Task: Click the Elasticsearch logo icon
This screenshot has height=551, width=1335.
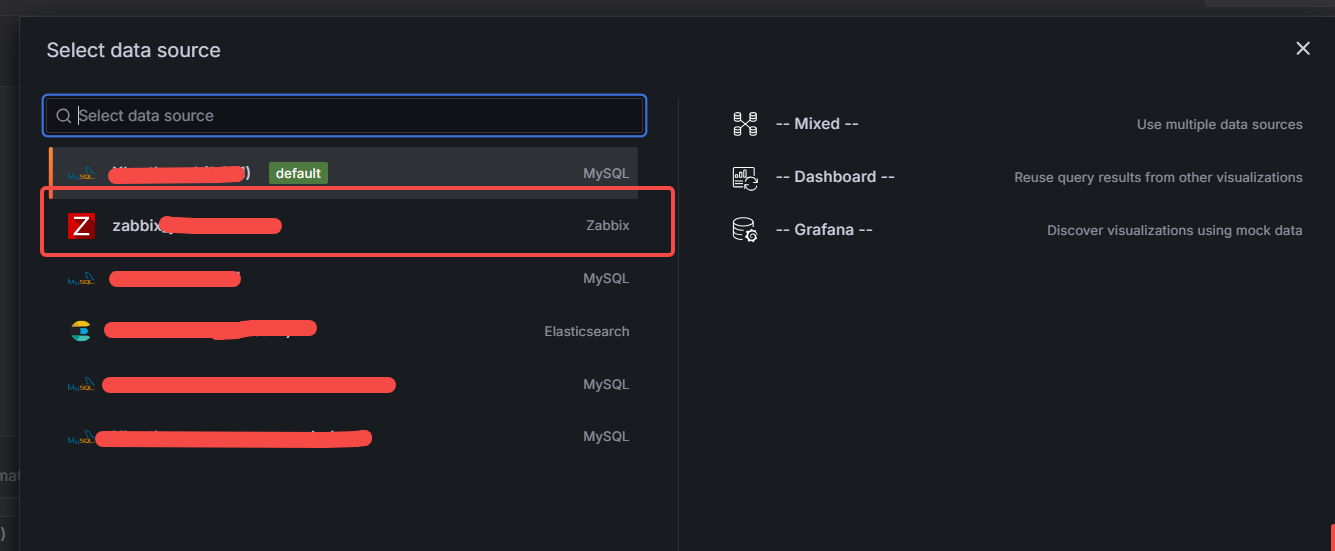Action: pyautogui.click(x=81, y=331)
